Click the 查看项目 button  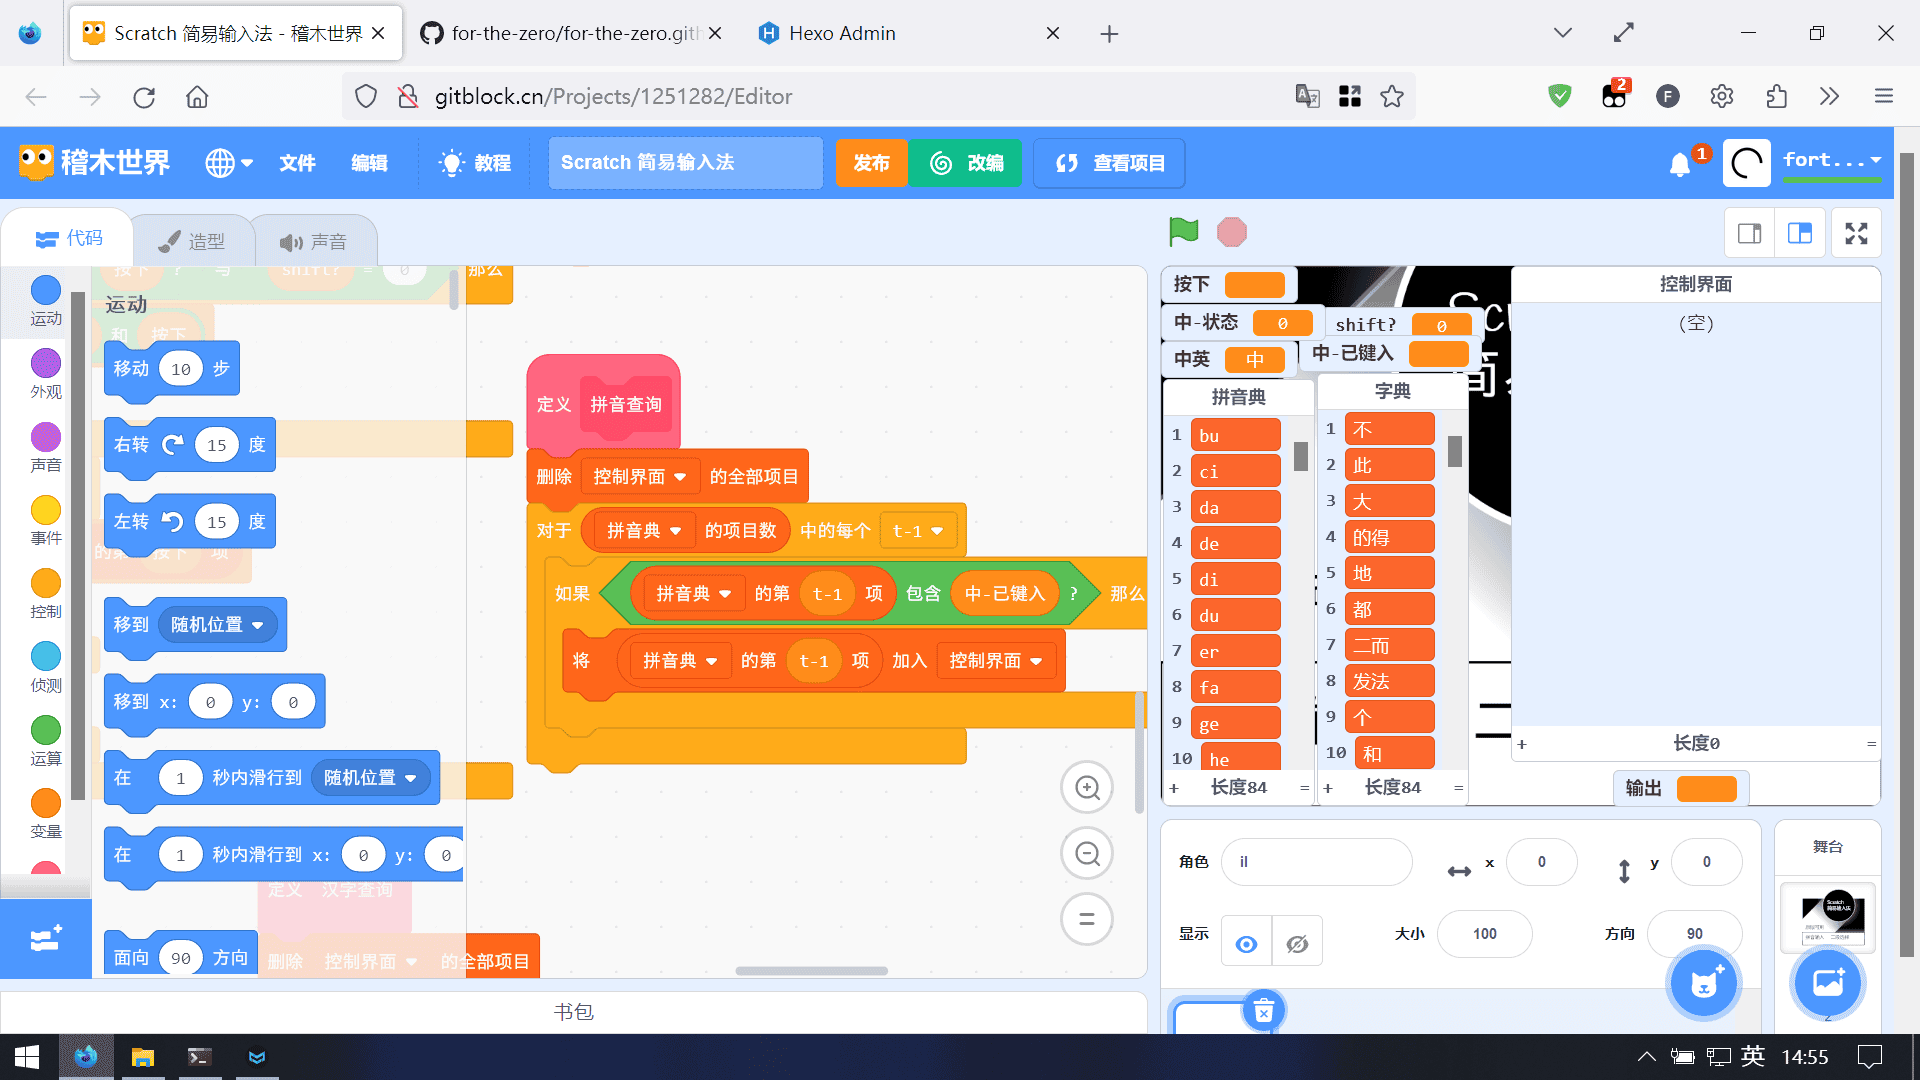pos(1109,163)
